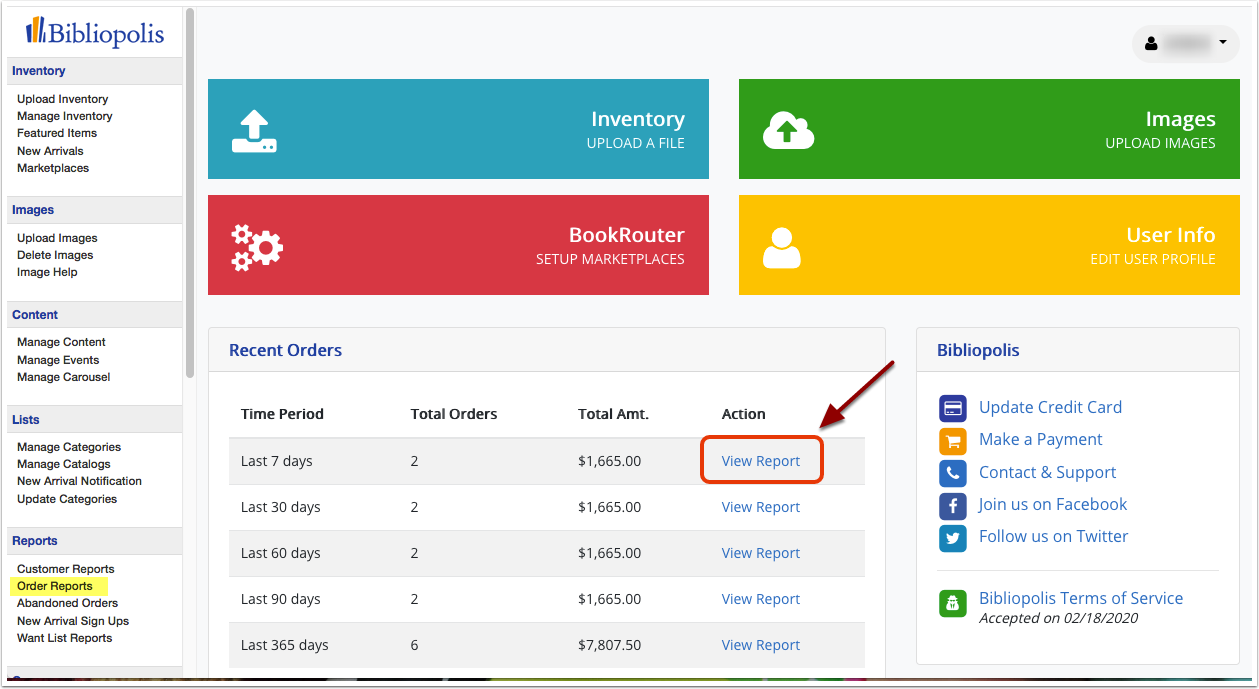Open Follow us on Twitter link
This screenshot has width=1259, height=689.
(x=1053, y=536)
